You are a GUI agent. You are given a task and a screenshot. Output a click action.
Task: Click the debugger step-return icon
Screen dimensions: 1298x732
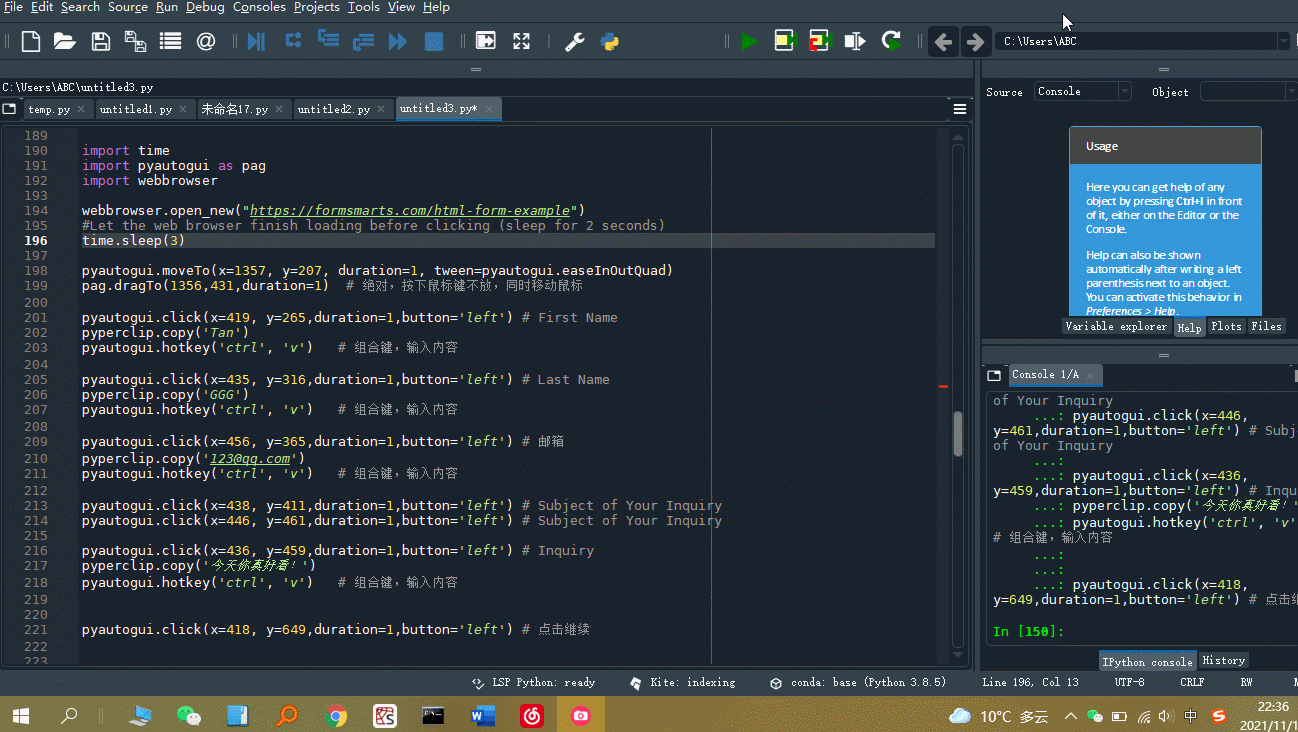coord(363,41)
